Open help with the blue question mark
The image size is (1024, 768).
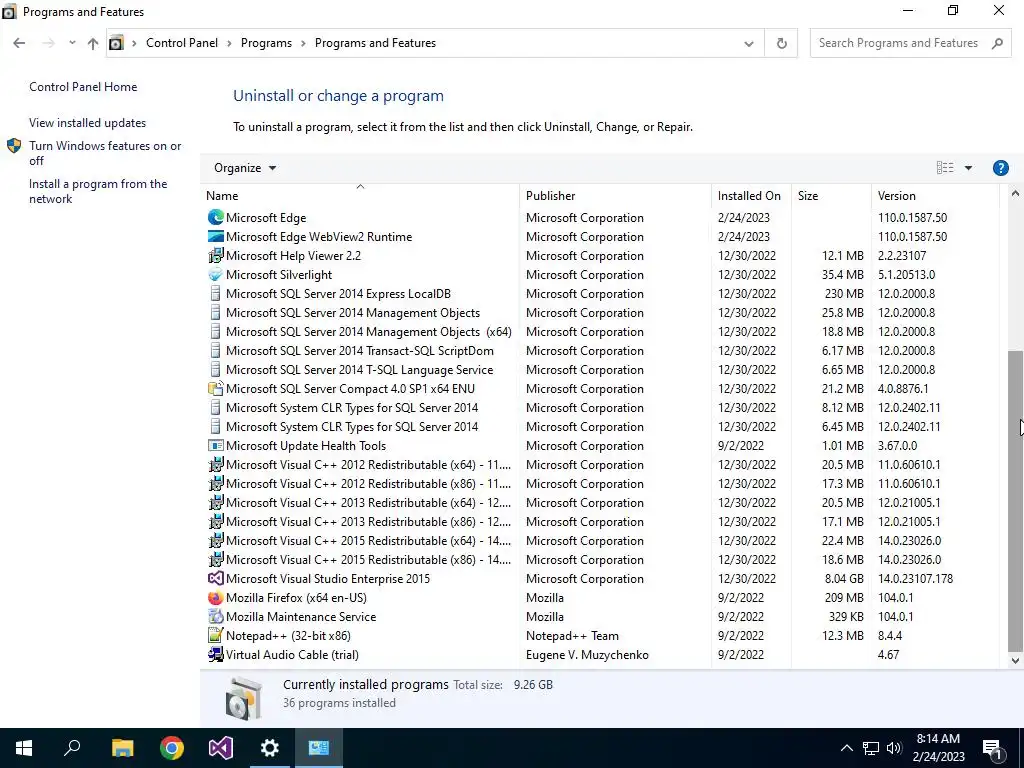[1000, 168]
